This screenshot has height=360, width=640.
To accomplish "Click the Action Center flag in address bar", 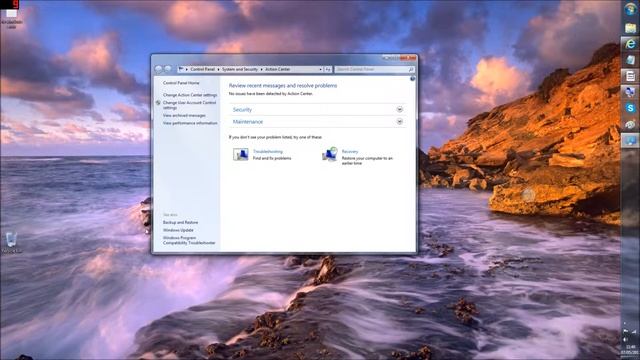I will pyautogui.click(x=181, y=69).
